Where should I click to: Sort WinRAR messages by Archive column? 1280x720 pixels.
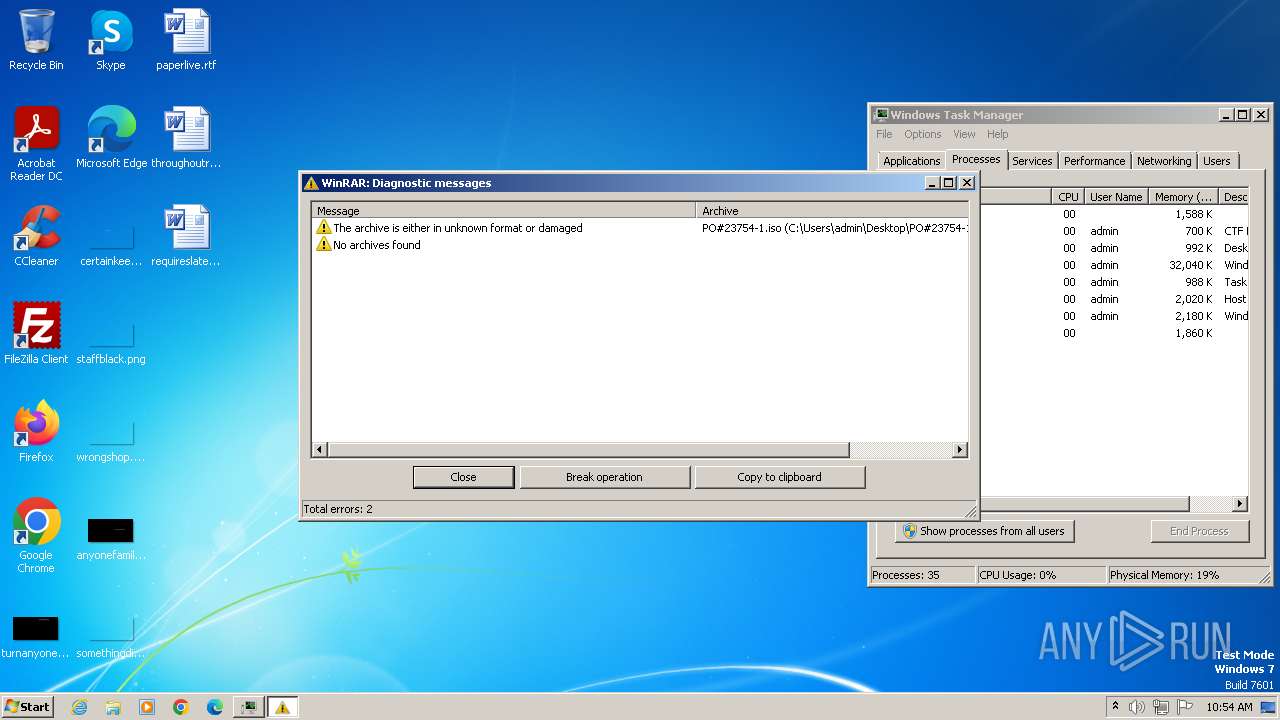pyautogui.click(x=832, y=211)
